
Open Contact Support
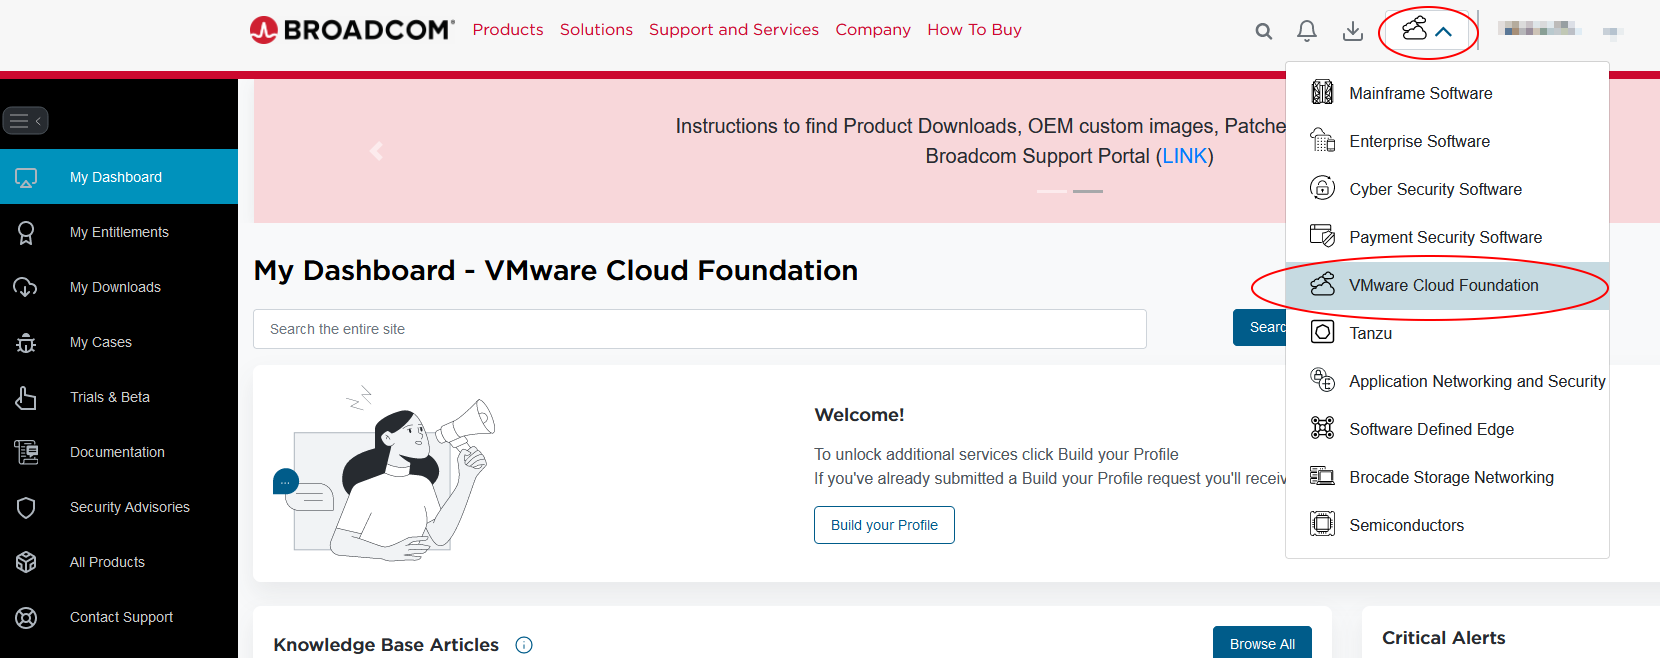point(121,617)
